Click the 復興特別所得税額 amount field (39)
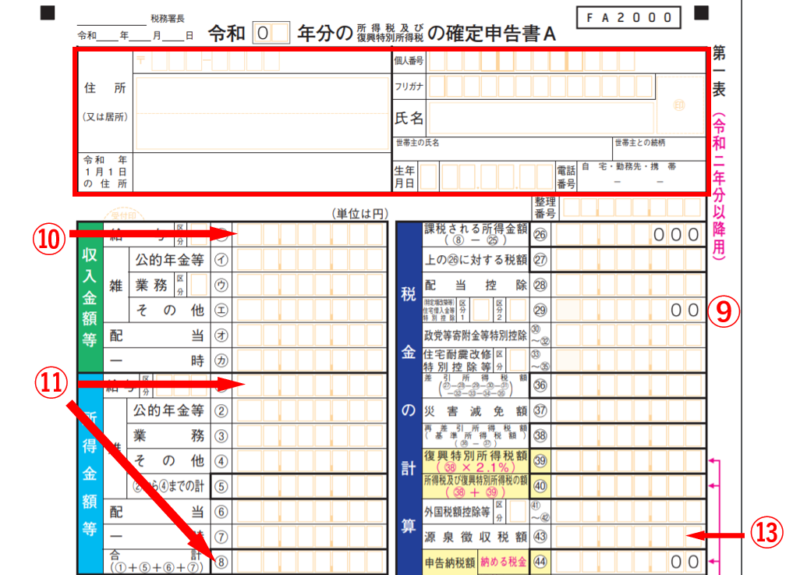The width and height of the screenshot is (800, 575). tap(630, 460)
